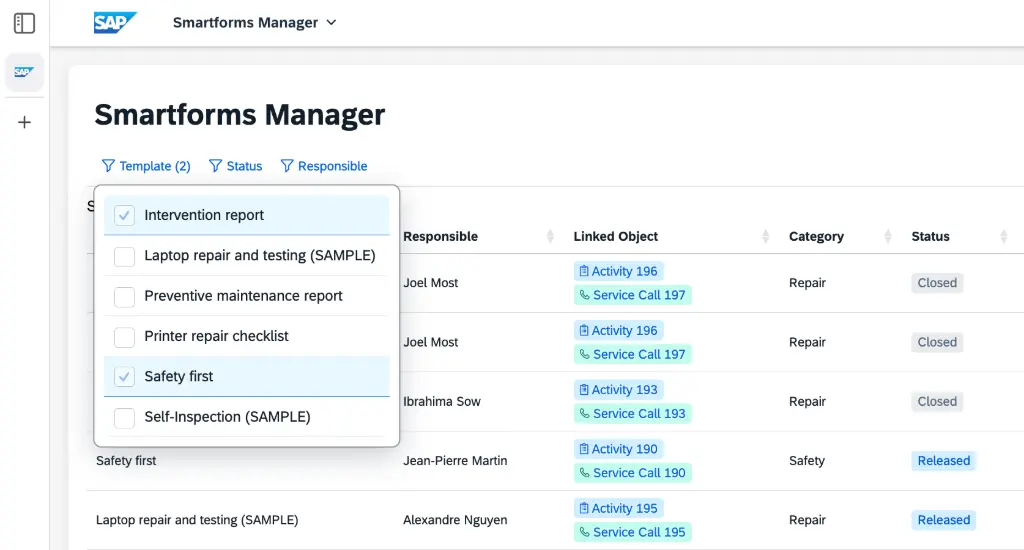Click the Safety category cell
Image resolution: width=1024 pixels, height=550 pixels.
pyautogui.click(x=807, y=461)
